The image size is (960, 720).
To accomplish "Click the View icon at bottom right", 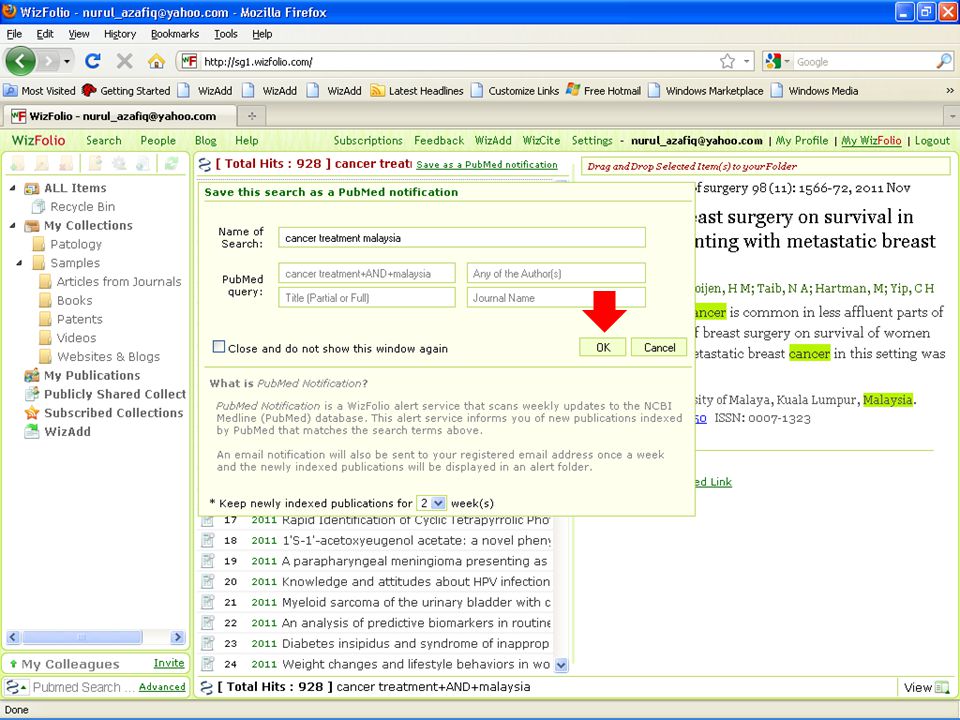I will (x=942, y=688).
